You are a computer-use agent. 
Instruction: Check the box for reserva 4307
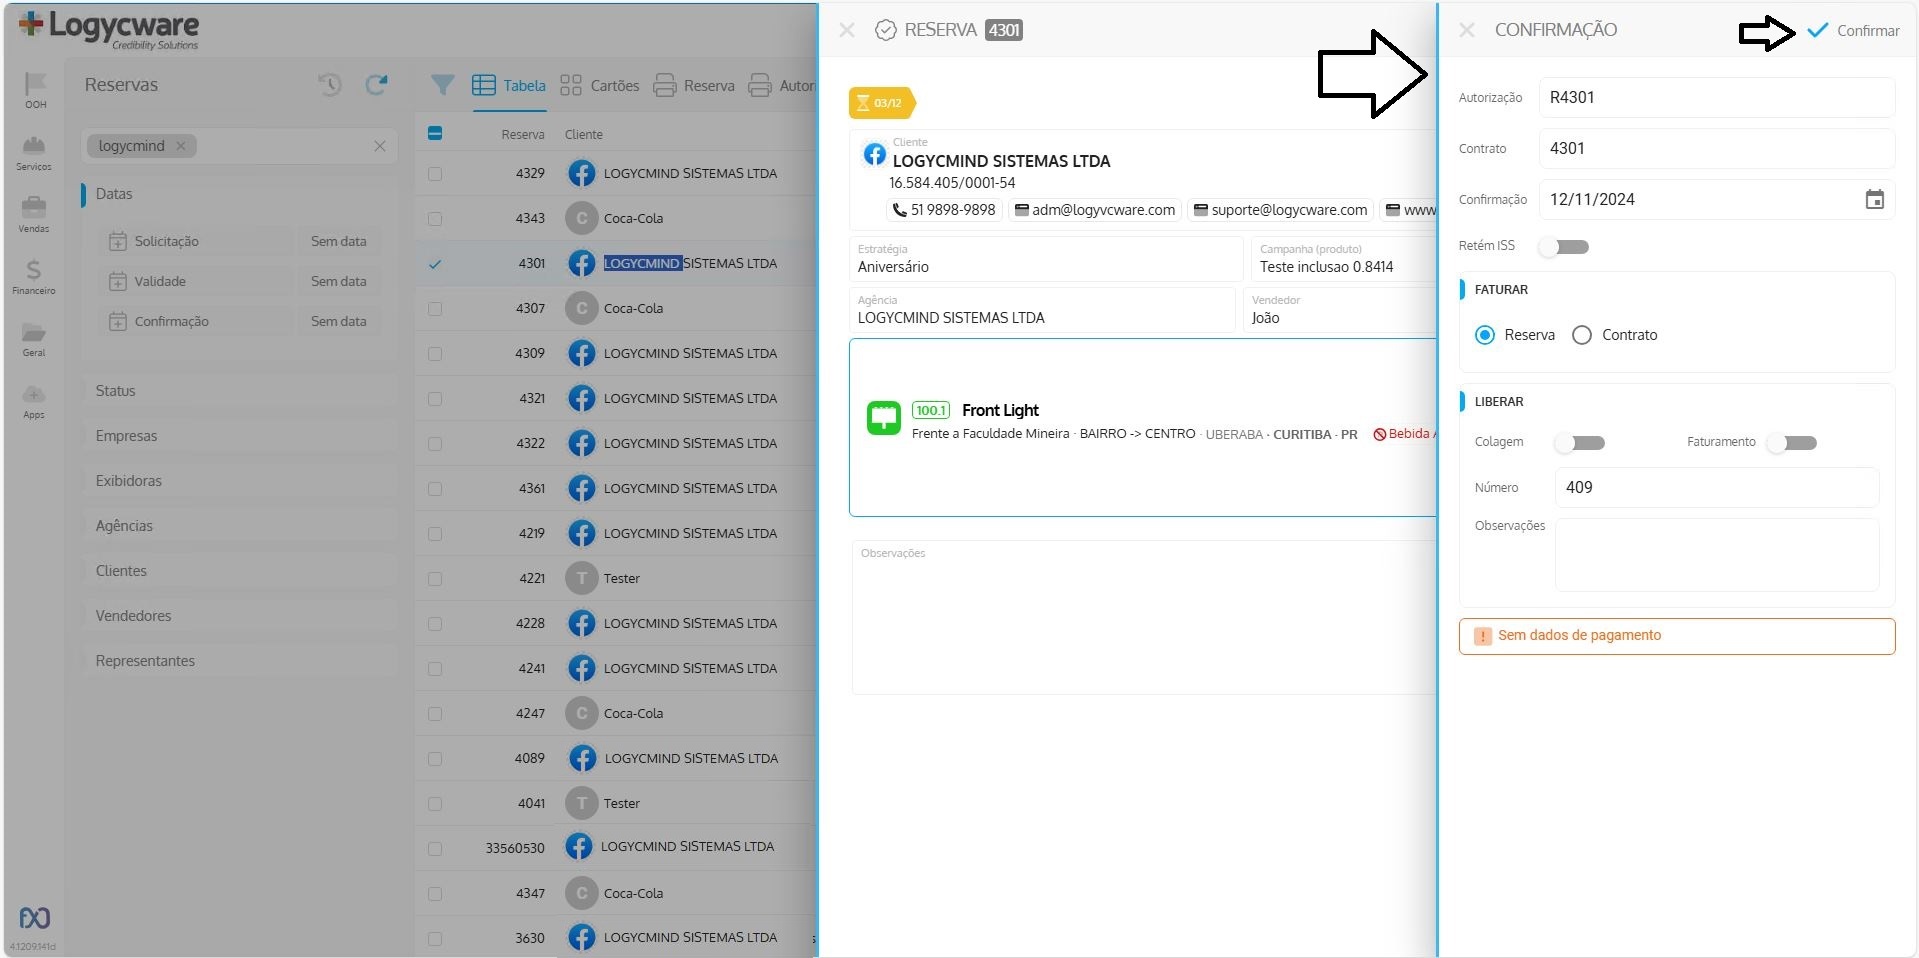435,309
